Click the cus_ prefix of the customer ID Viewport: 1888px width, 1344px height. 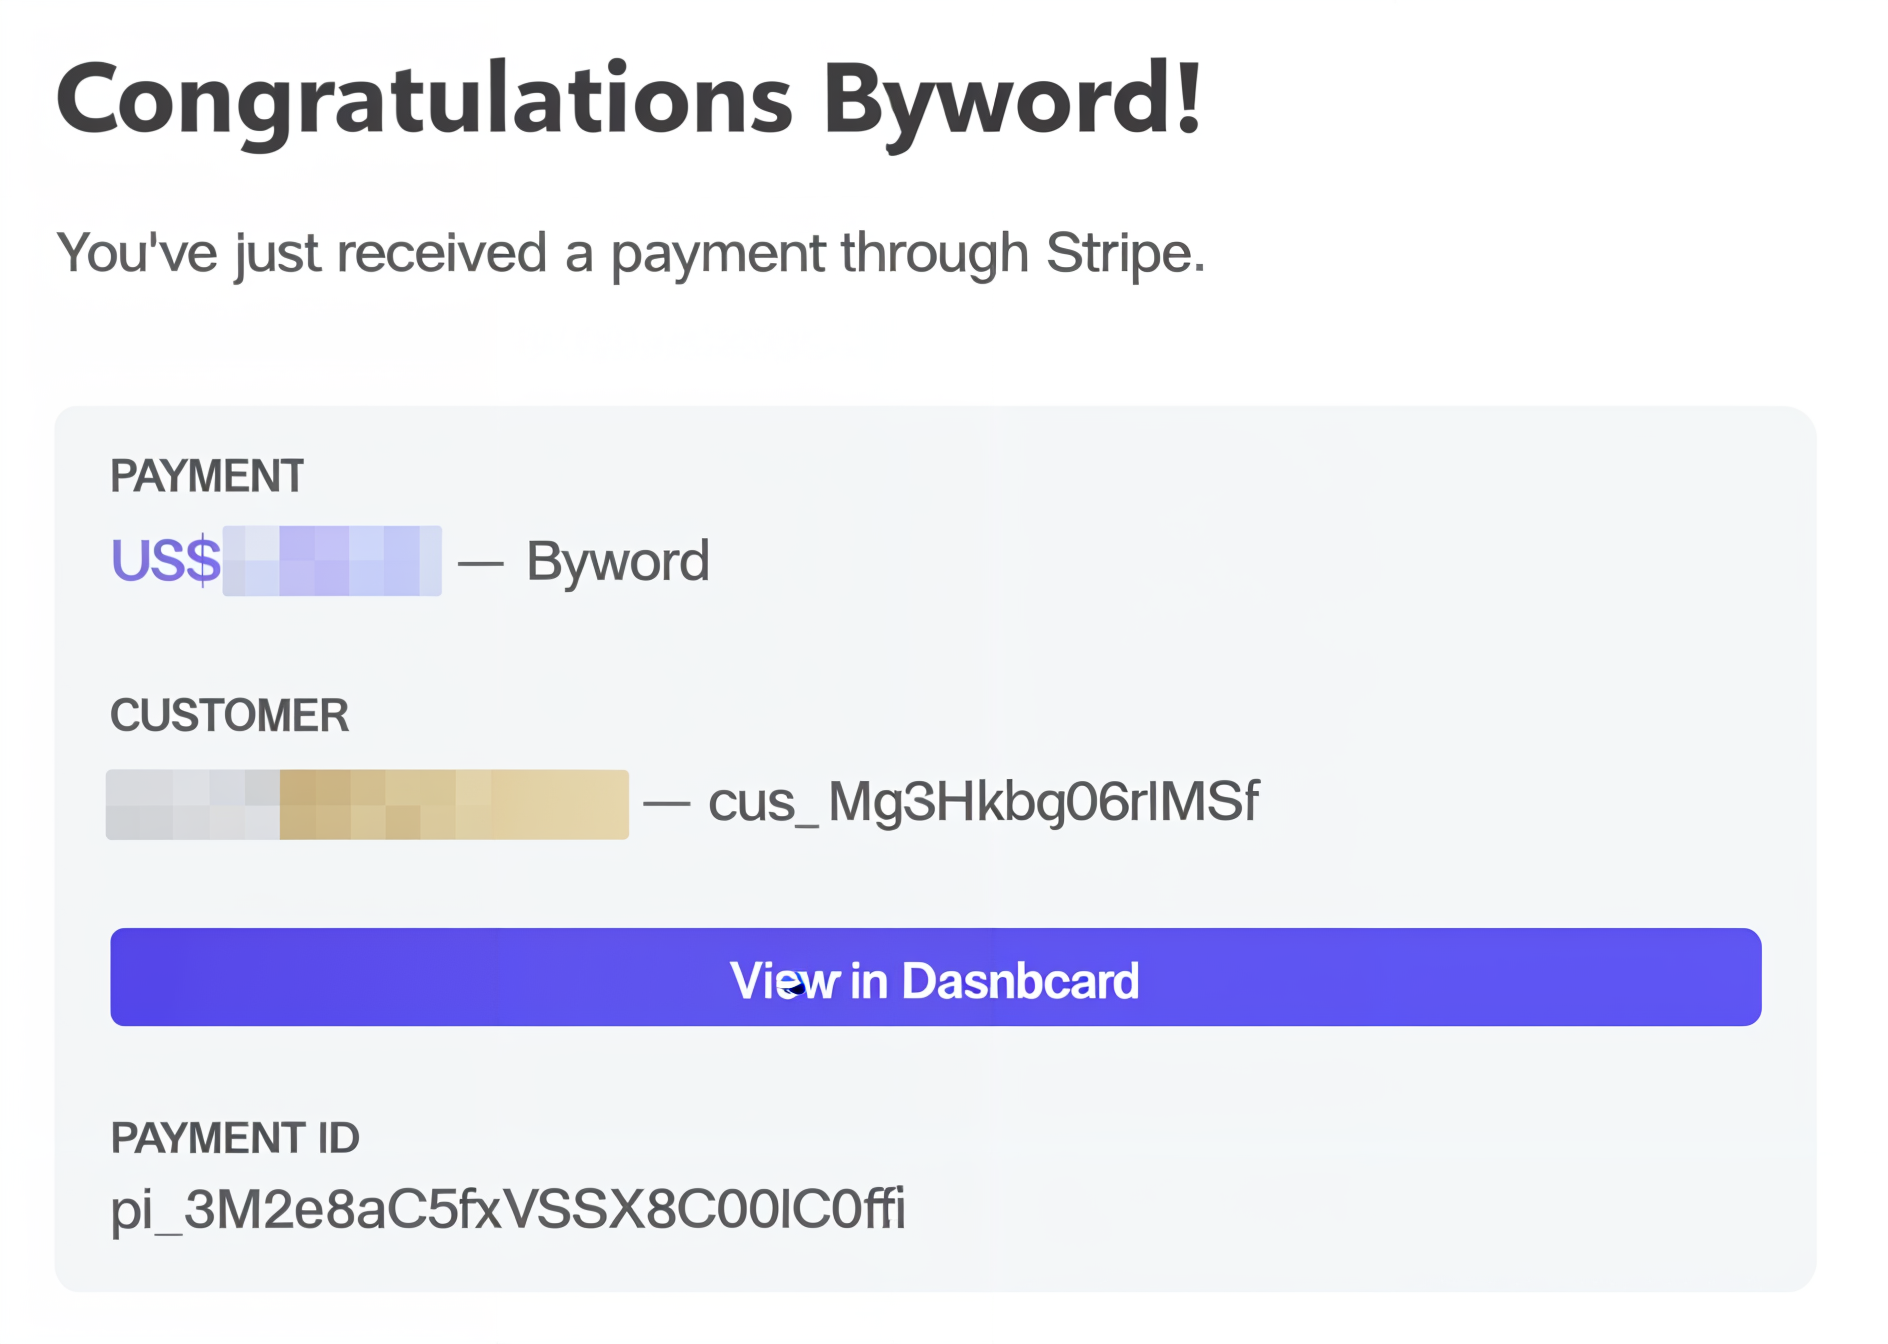coord(759,802)
